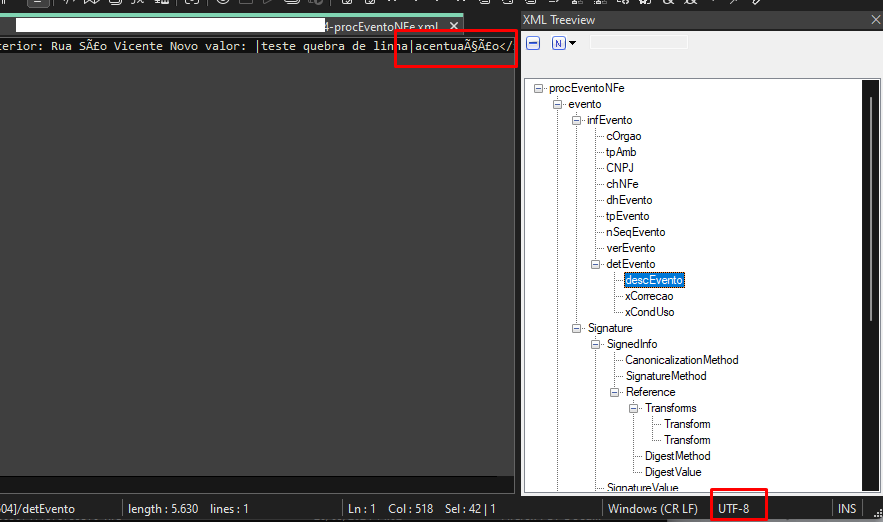Viewport: 883px width, 522px height.
Task: Toggle the INS insert mode indicator
Action: pyautogui.click(x=846, y=509)
